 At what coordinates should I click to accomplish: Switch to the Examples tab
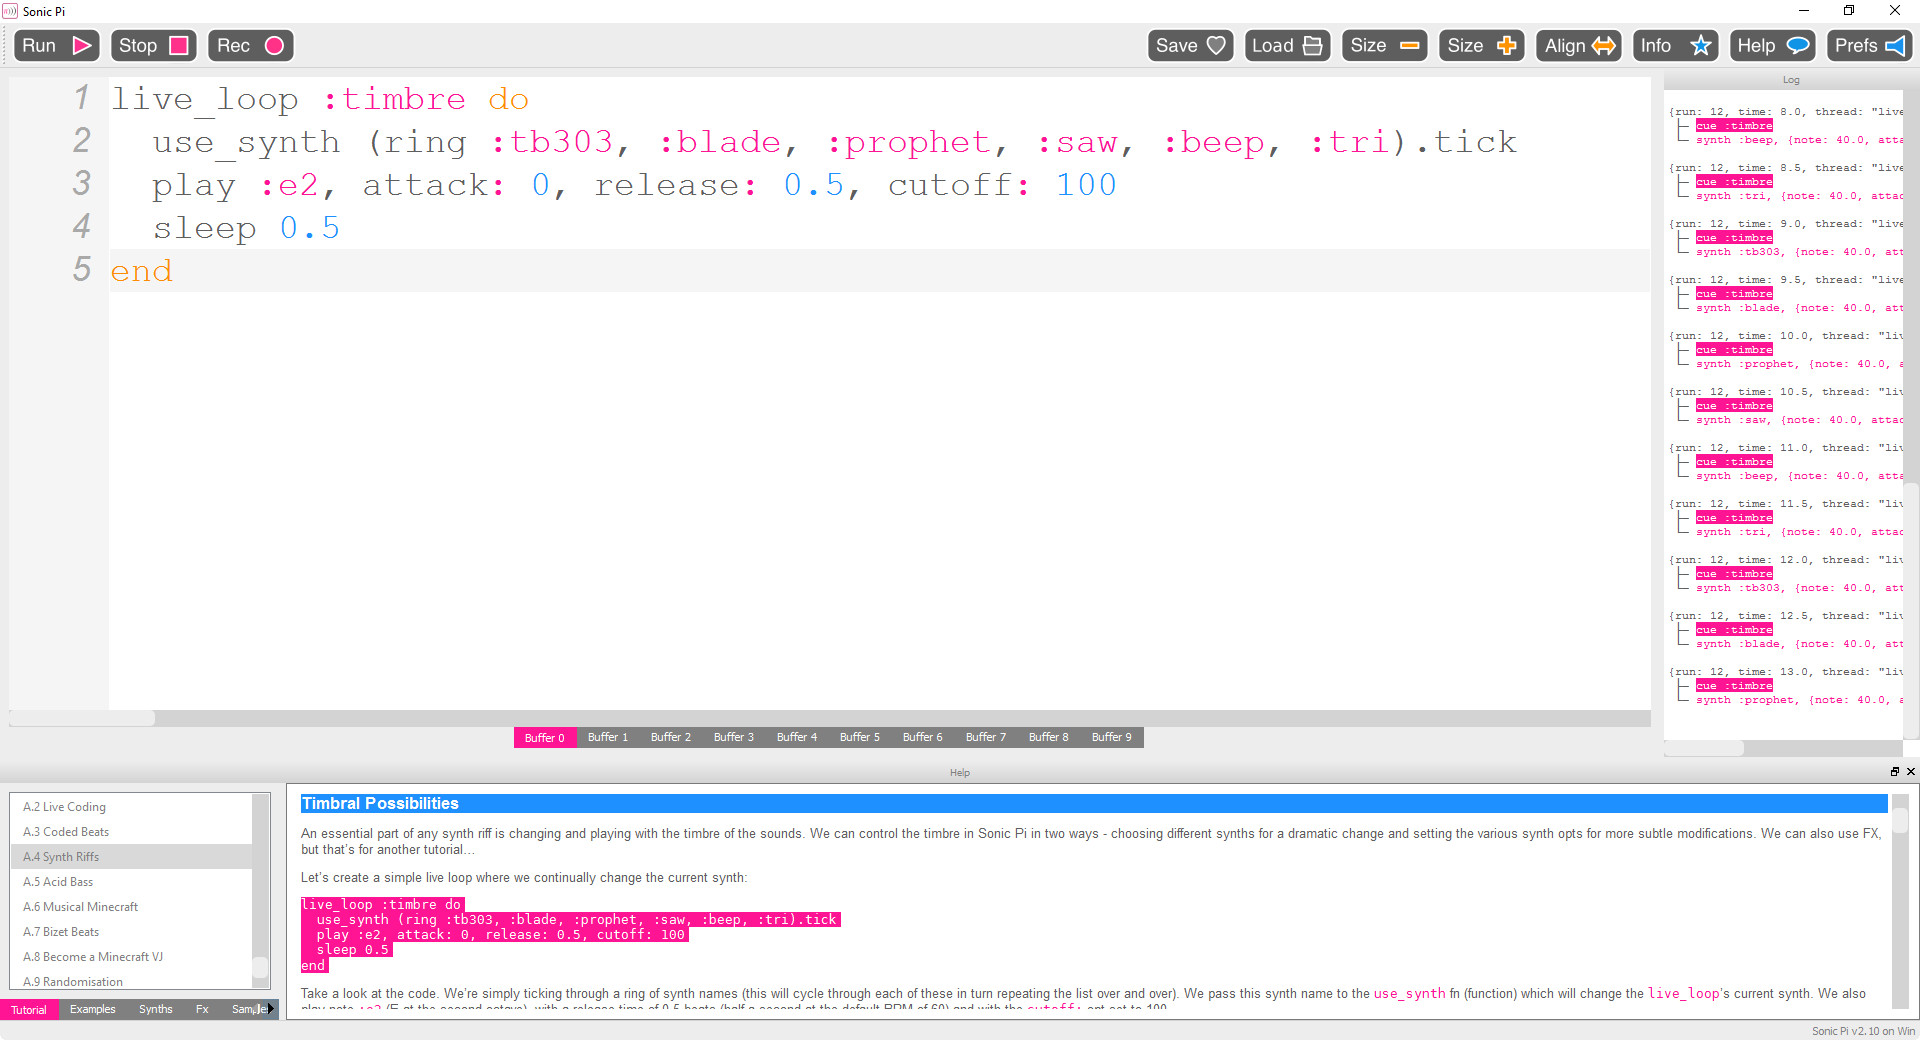[92, 1009]
